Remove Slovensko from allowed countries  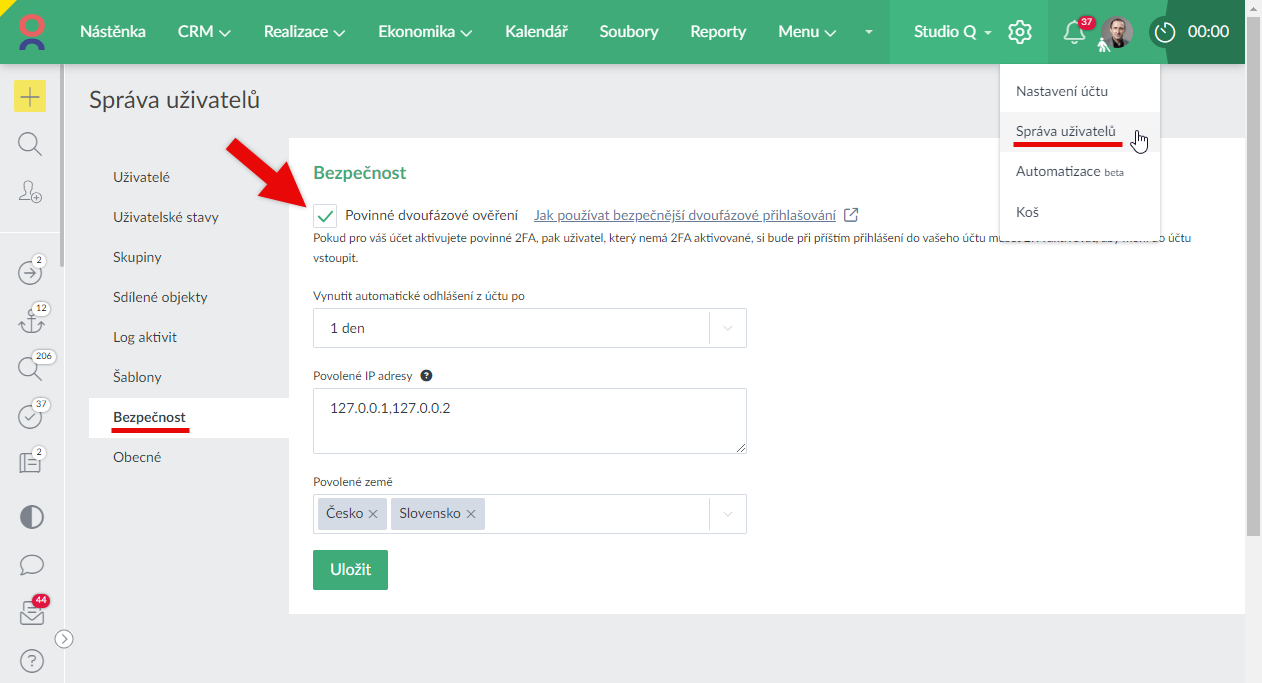pyautogui.click(x=470, y=514)
